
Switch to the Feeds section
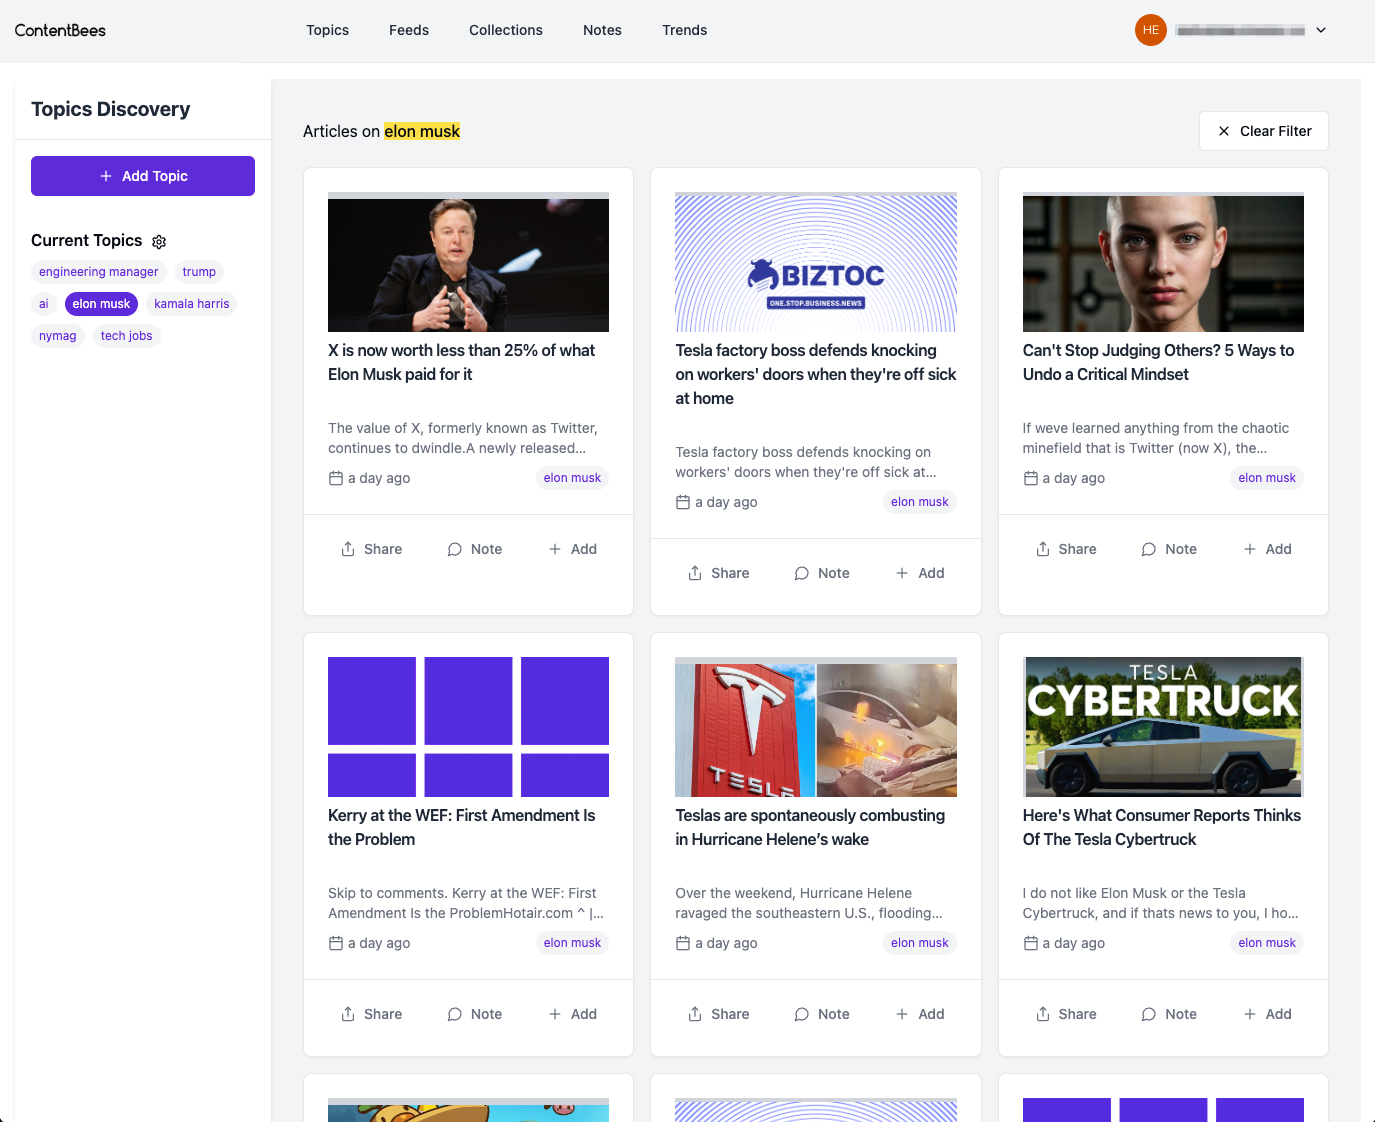tap(408, 30)
